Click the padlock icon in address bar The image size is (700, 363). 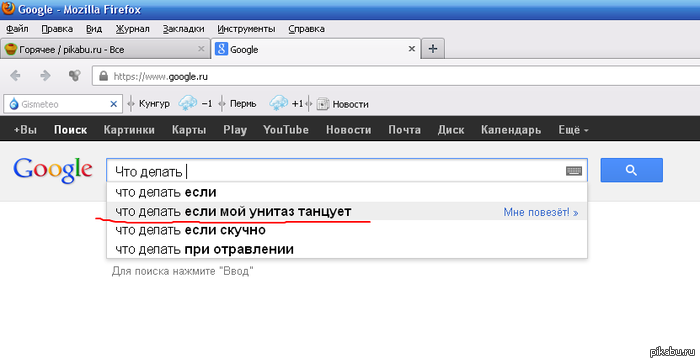pos(104,76)
